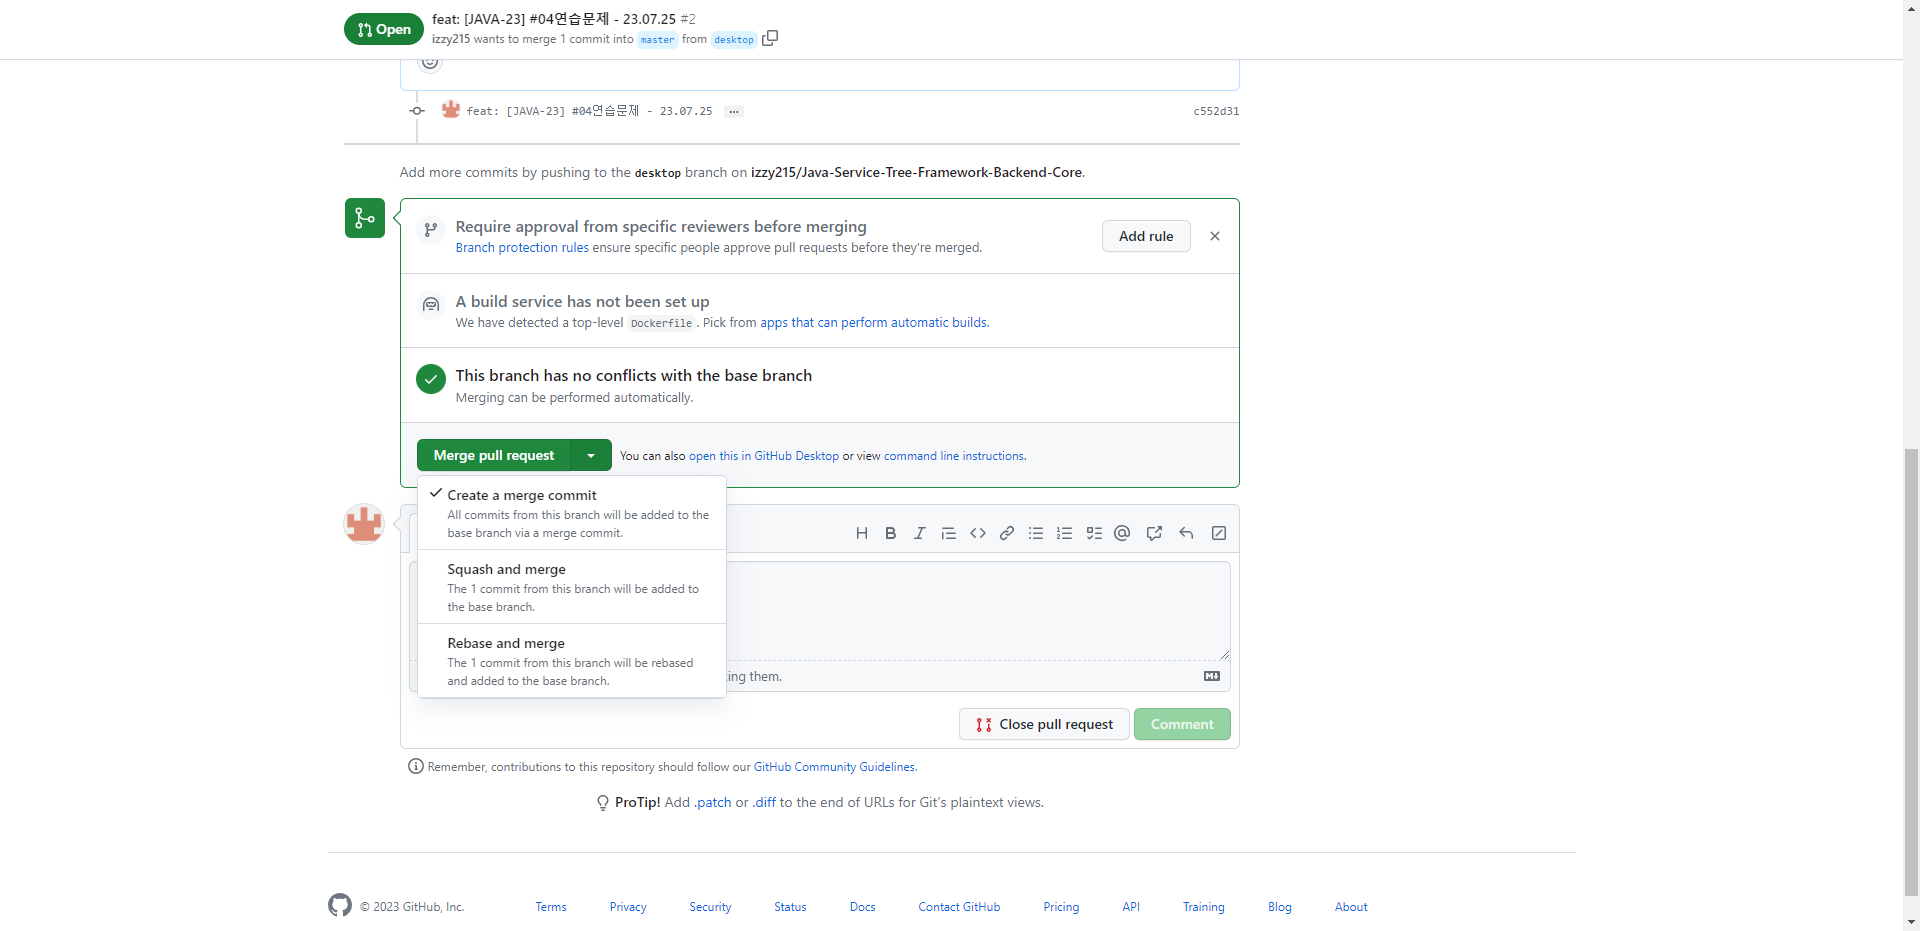Screen dimensions: 1920x931
Task: Click the .diff link in ProTip
Action: tap(764, 803)
